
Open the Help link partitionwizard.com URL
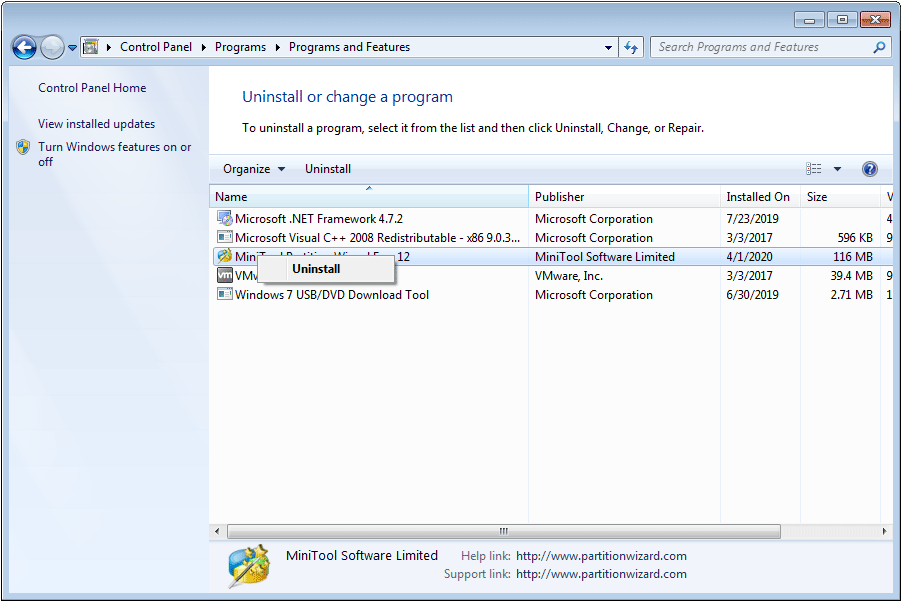[601, 556]
